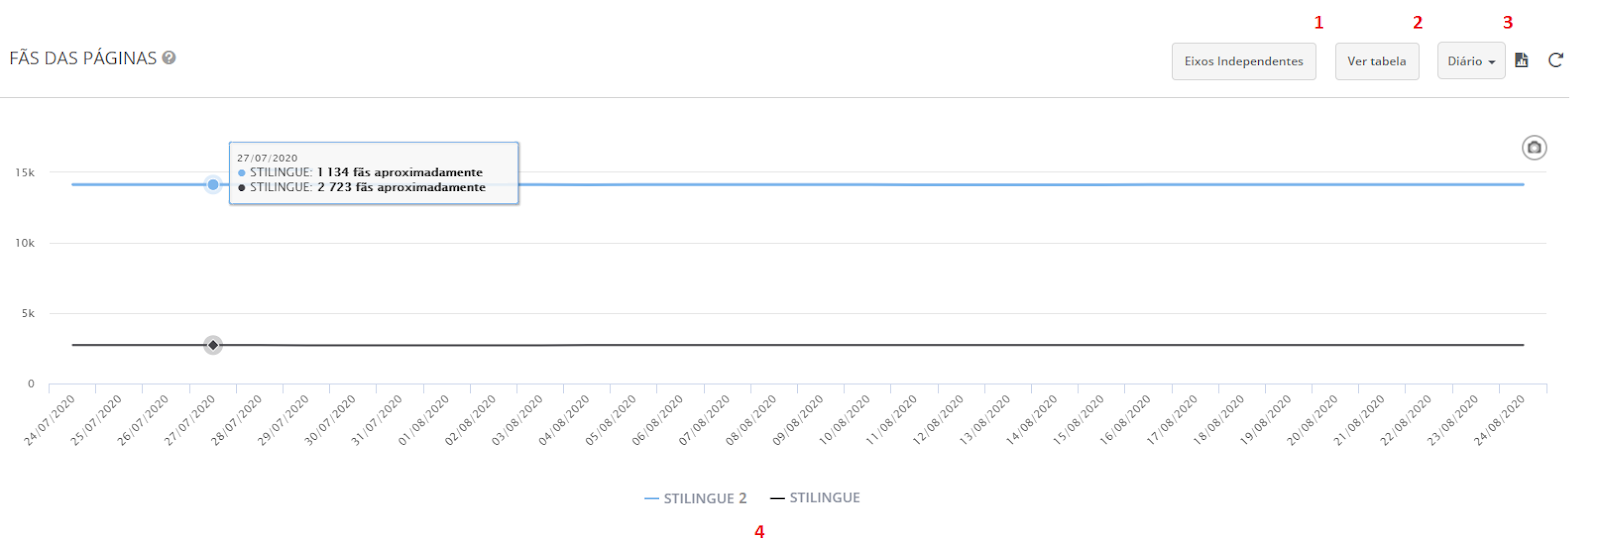Click the 24/07/2020 x-axis date label
This screenshot has width=1600, height=548.
(x=50, y=420)
